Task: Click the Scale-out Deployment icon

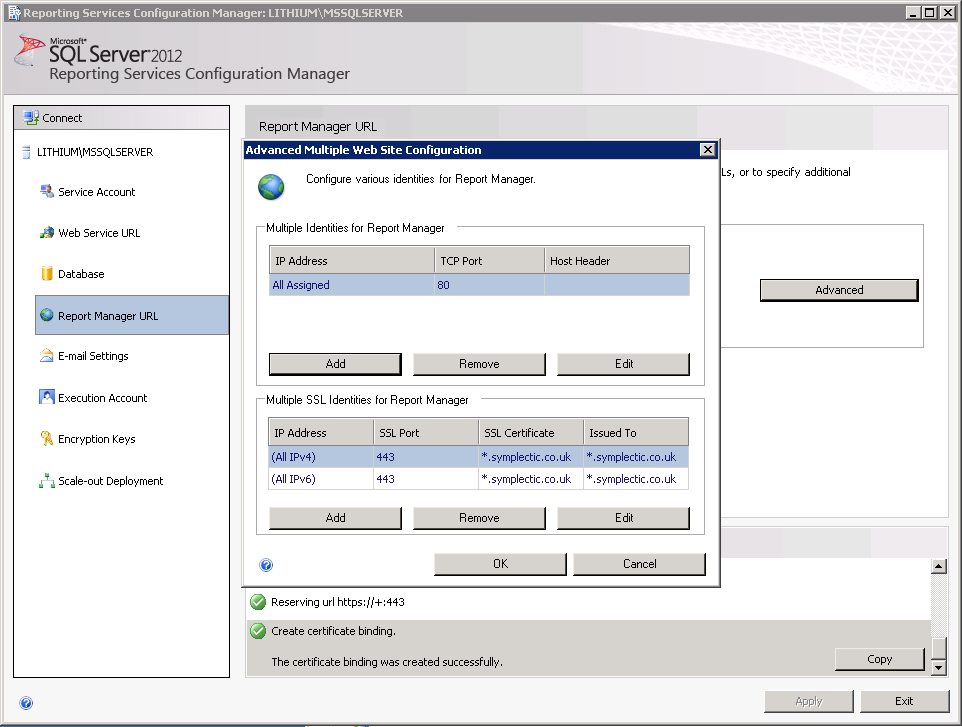Action: [46, 481]
